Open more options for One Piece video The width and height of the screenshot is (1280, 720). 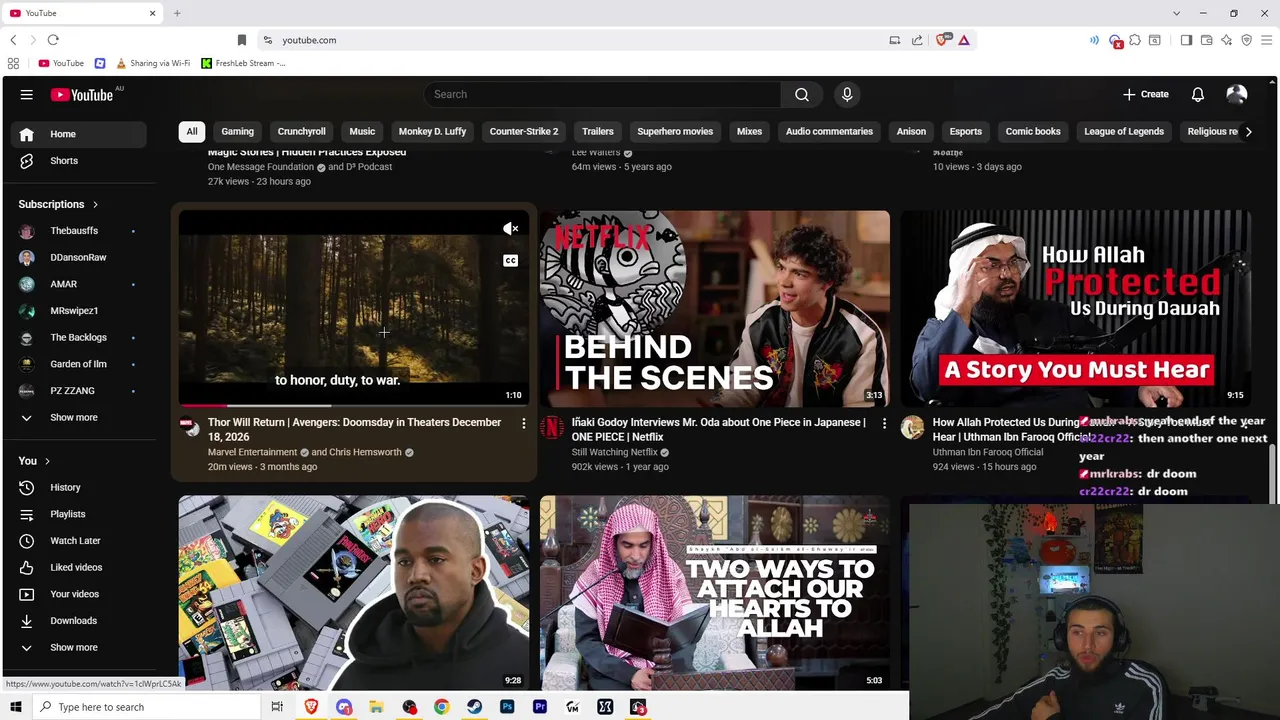(x=884, y=424)
